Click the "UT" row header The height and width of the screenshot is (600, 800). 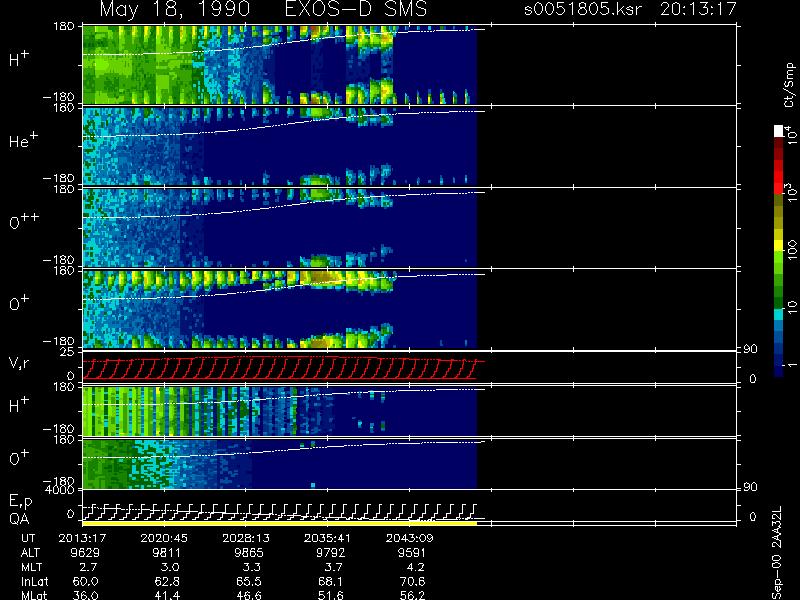click(29, 538)
